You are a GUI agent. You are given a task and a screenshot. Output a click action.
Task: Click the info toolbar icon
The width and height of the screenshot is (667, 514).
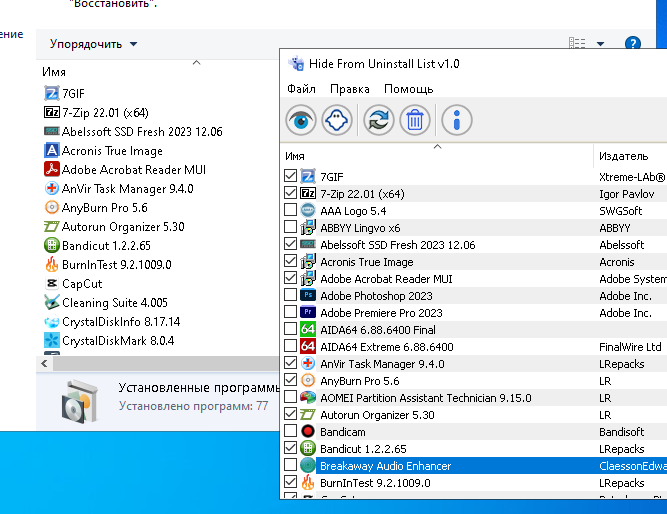click(456, 120)
